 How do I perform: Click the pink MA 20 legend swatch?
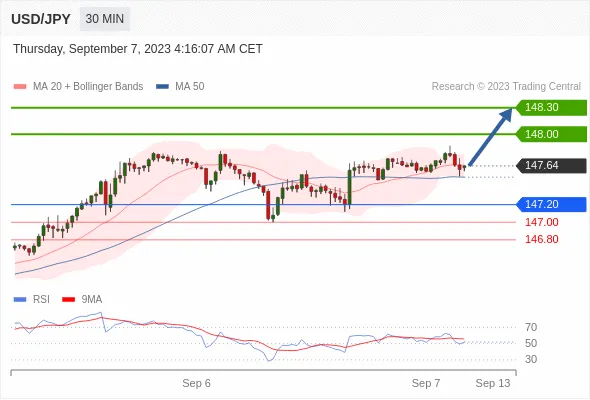click(20, 87)
